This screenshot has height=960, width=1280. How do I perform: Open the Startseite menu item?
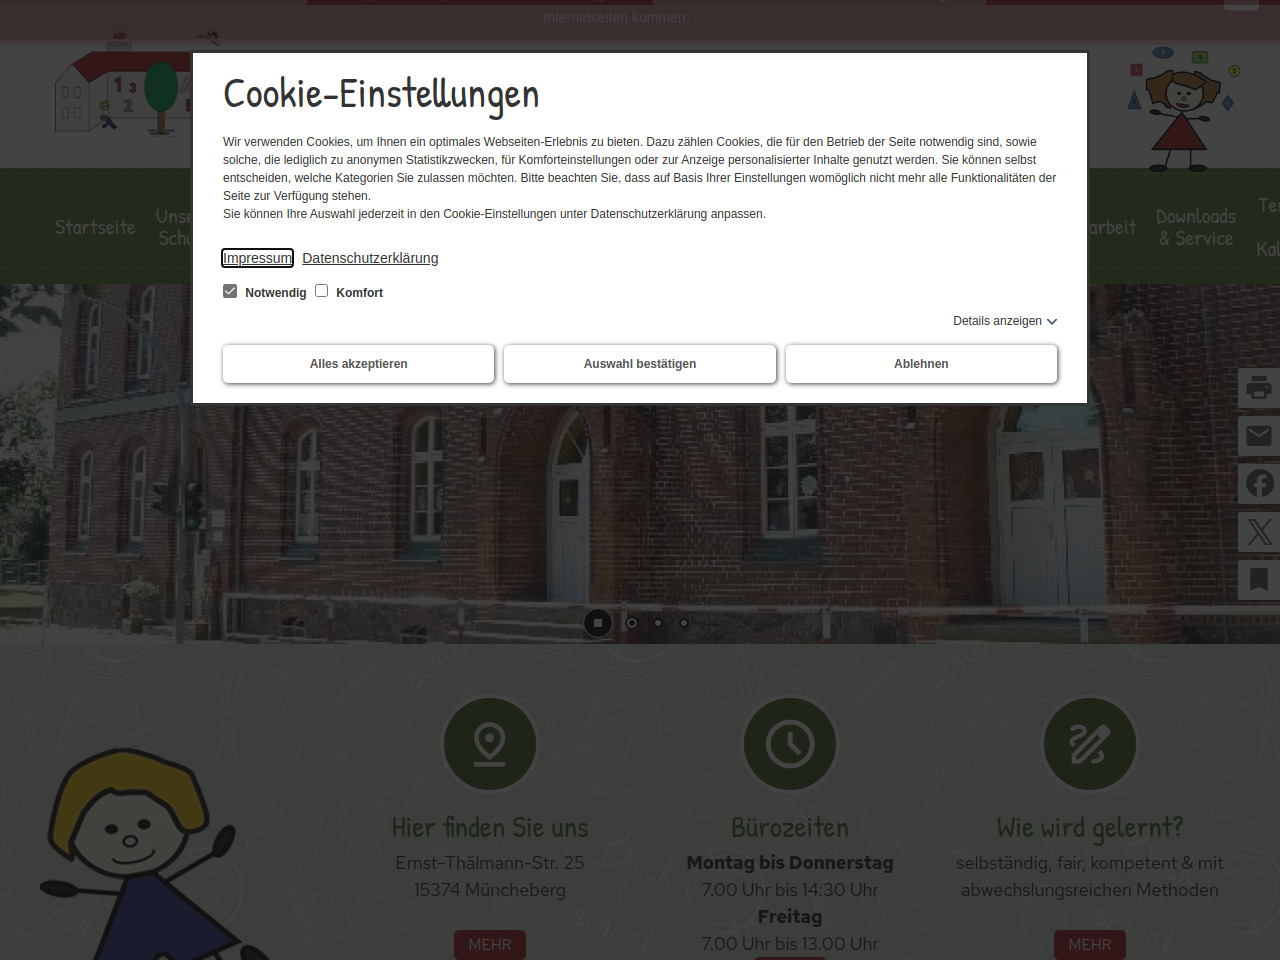coord(95,227)
